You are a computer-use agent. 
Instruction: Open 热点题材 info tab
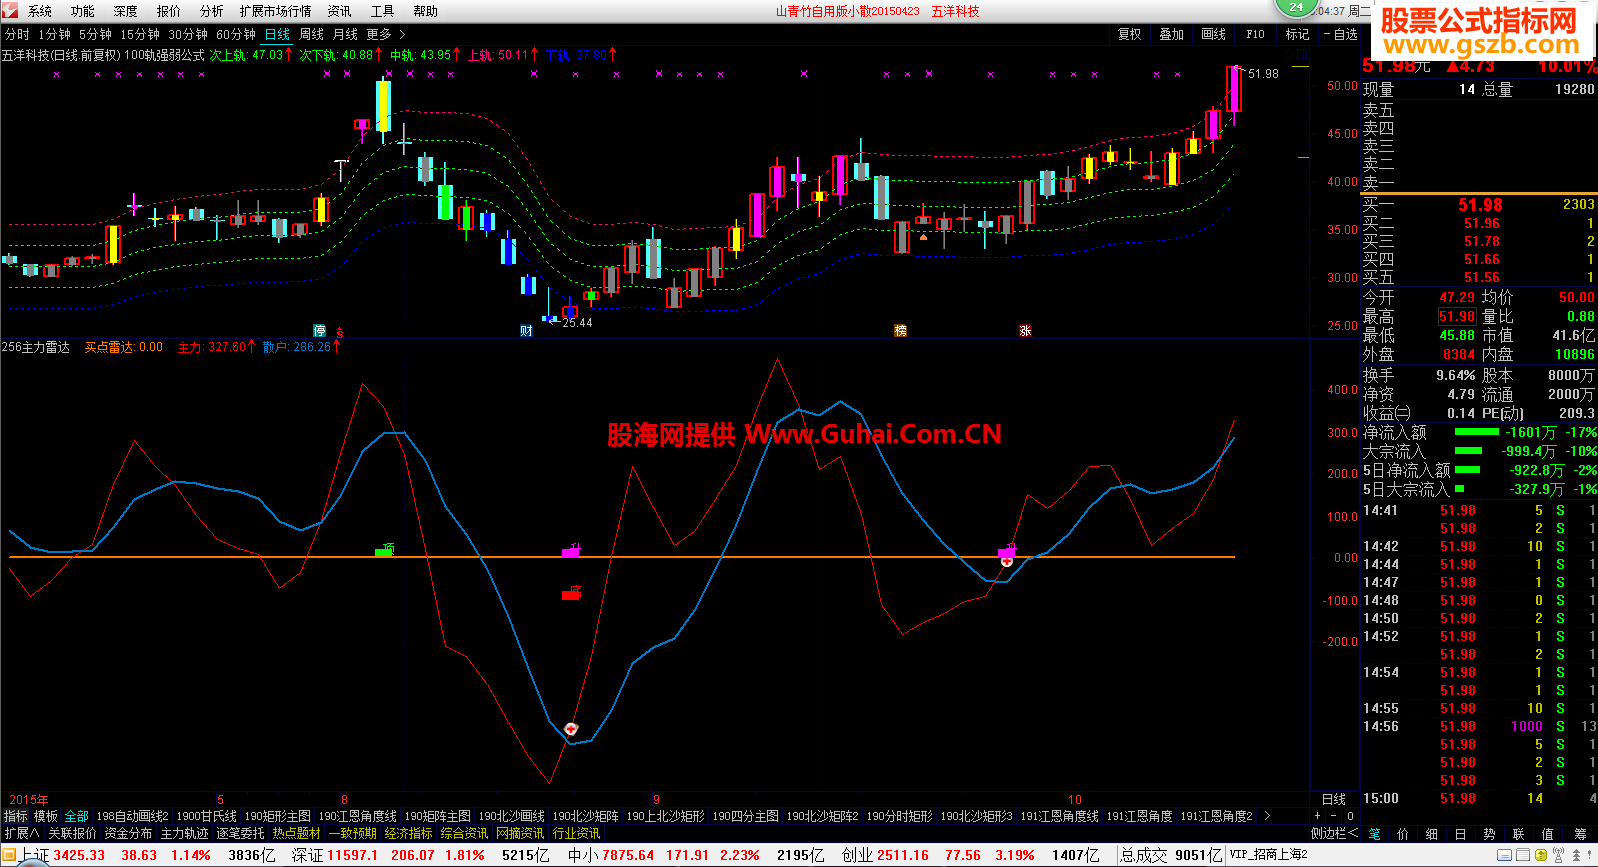coord(296,833)
